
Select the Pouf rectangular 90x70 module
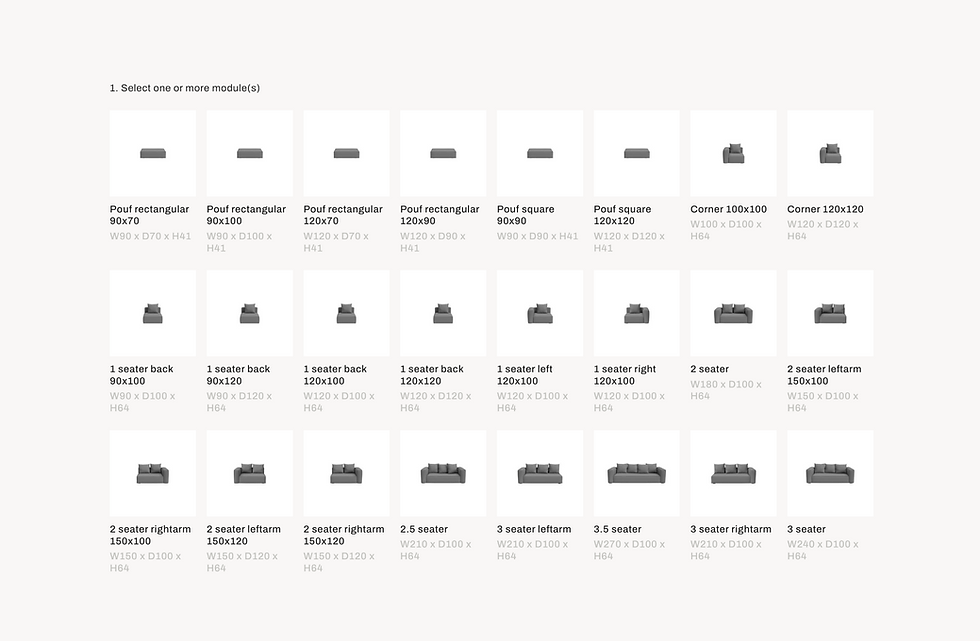(x=152, y=154)
